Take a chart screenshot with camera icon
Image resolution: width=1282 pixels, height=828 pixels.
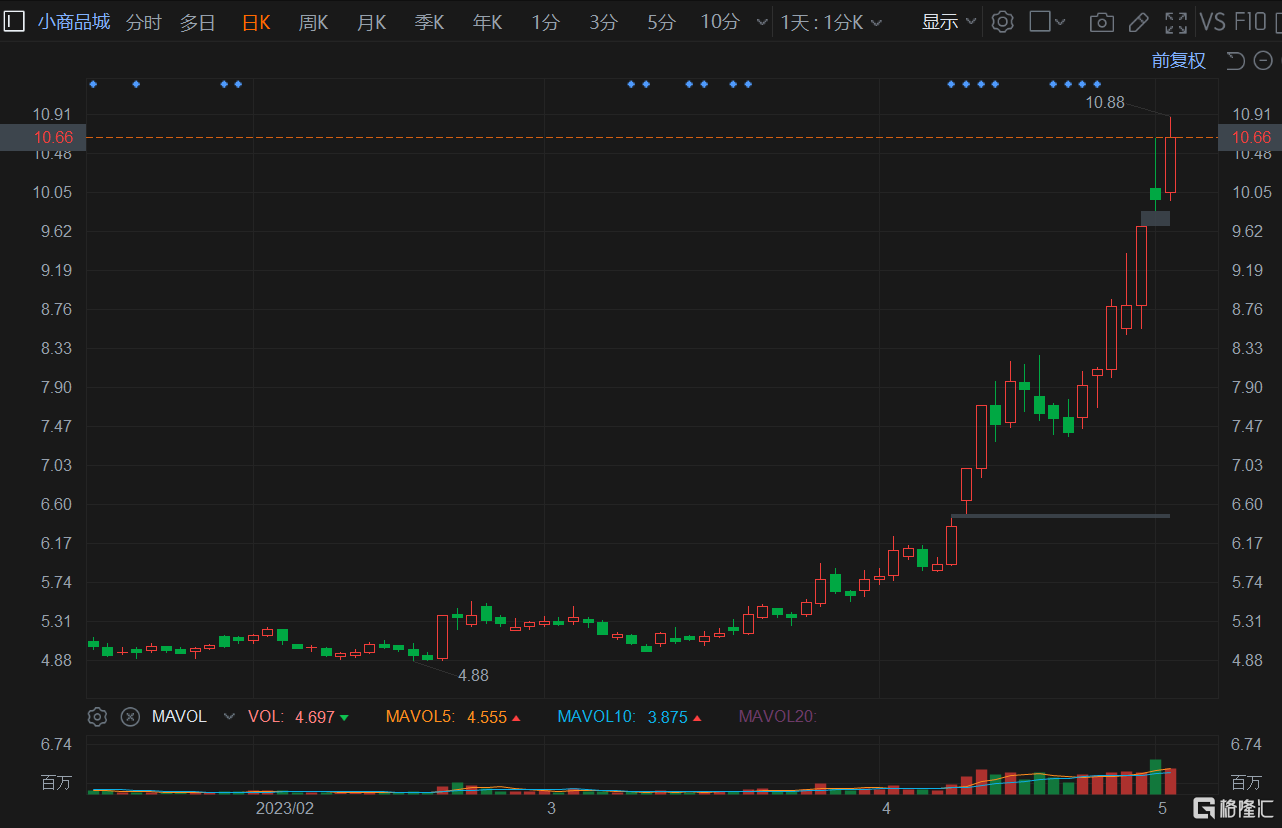(x=1101, y=22)
